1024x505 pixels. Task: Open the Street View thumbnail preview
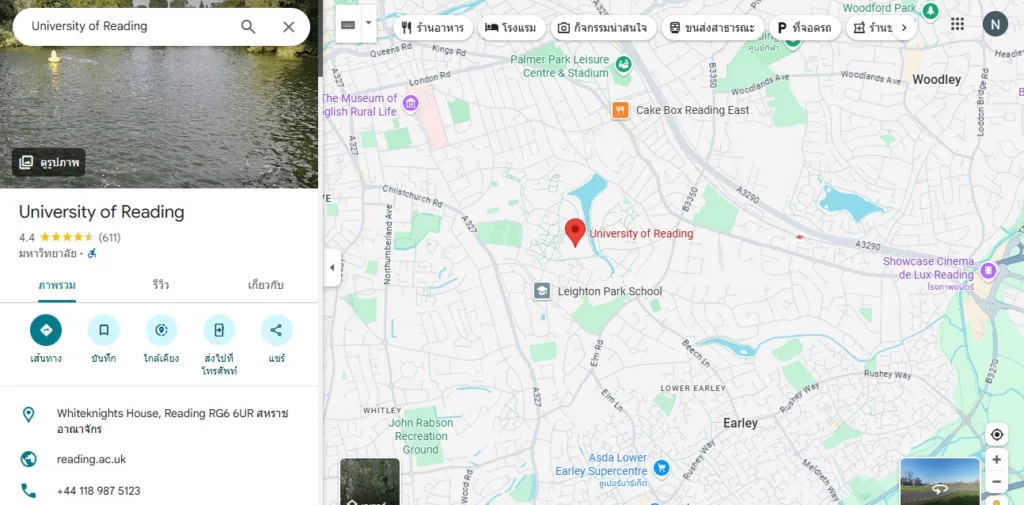(940, 481)
